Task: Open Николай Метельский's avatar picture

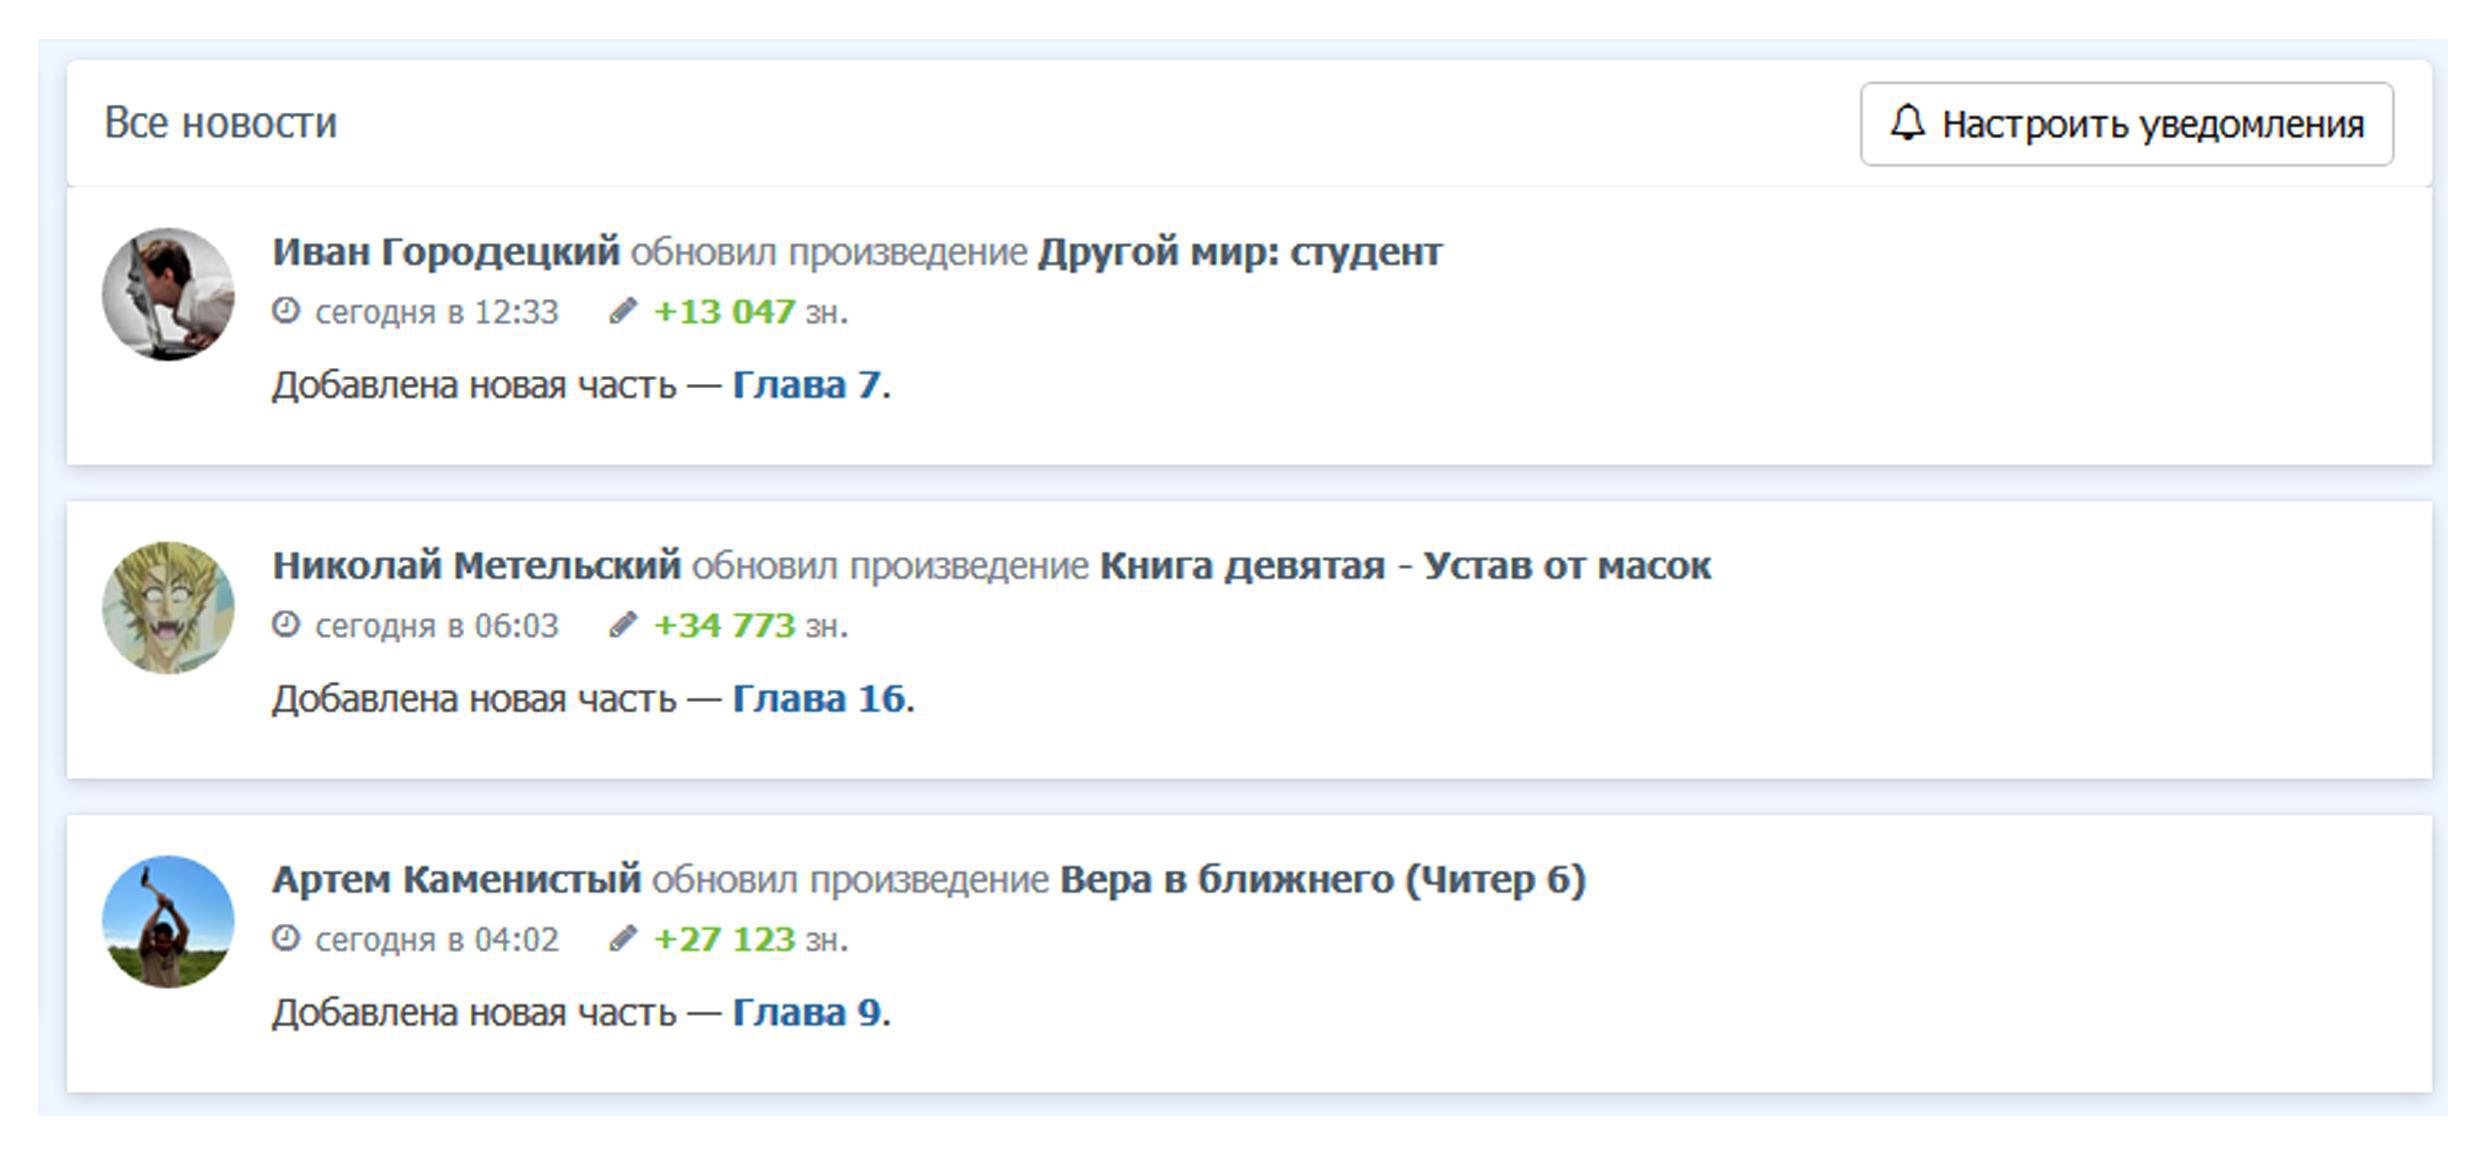Action: click(x=168, y=608)
